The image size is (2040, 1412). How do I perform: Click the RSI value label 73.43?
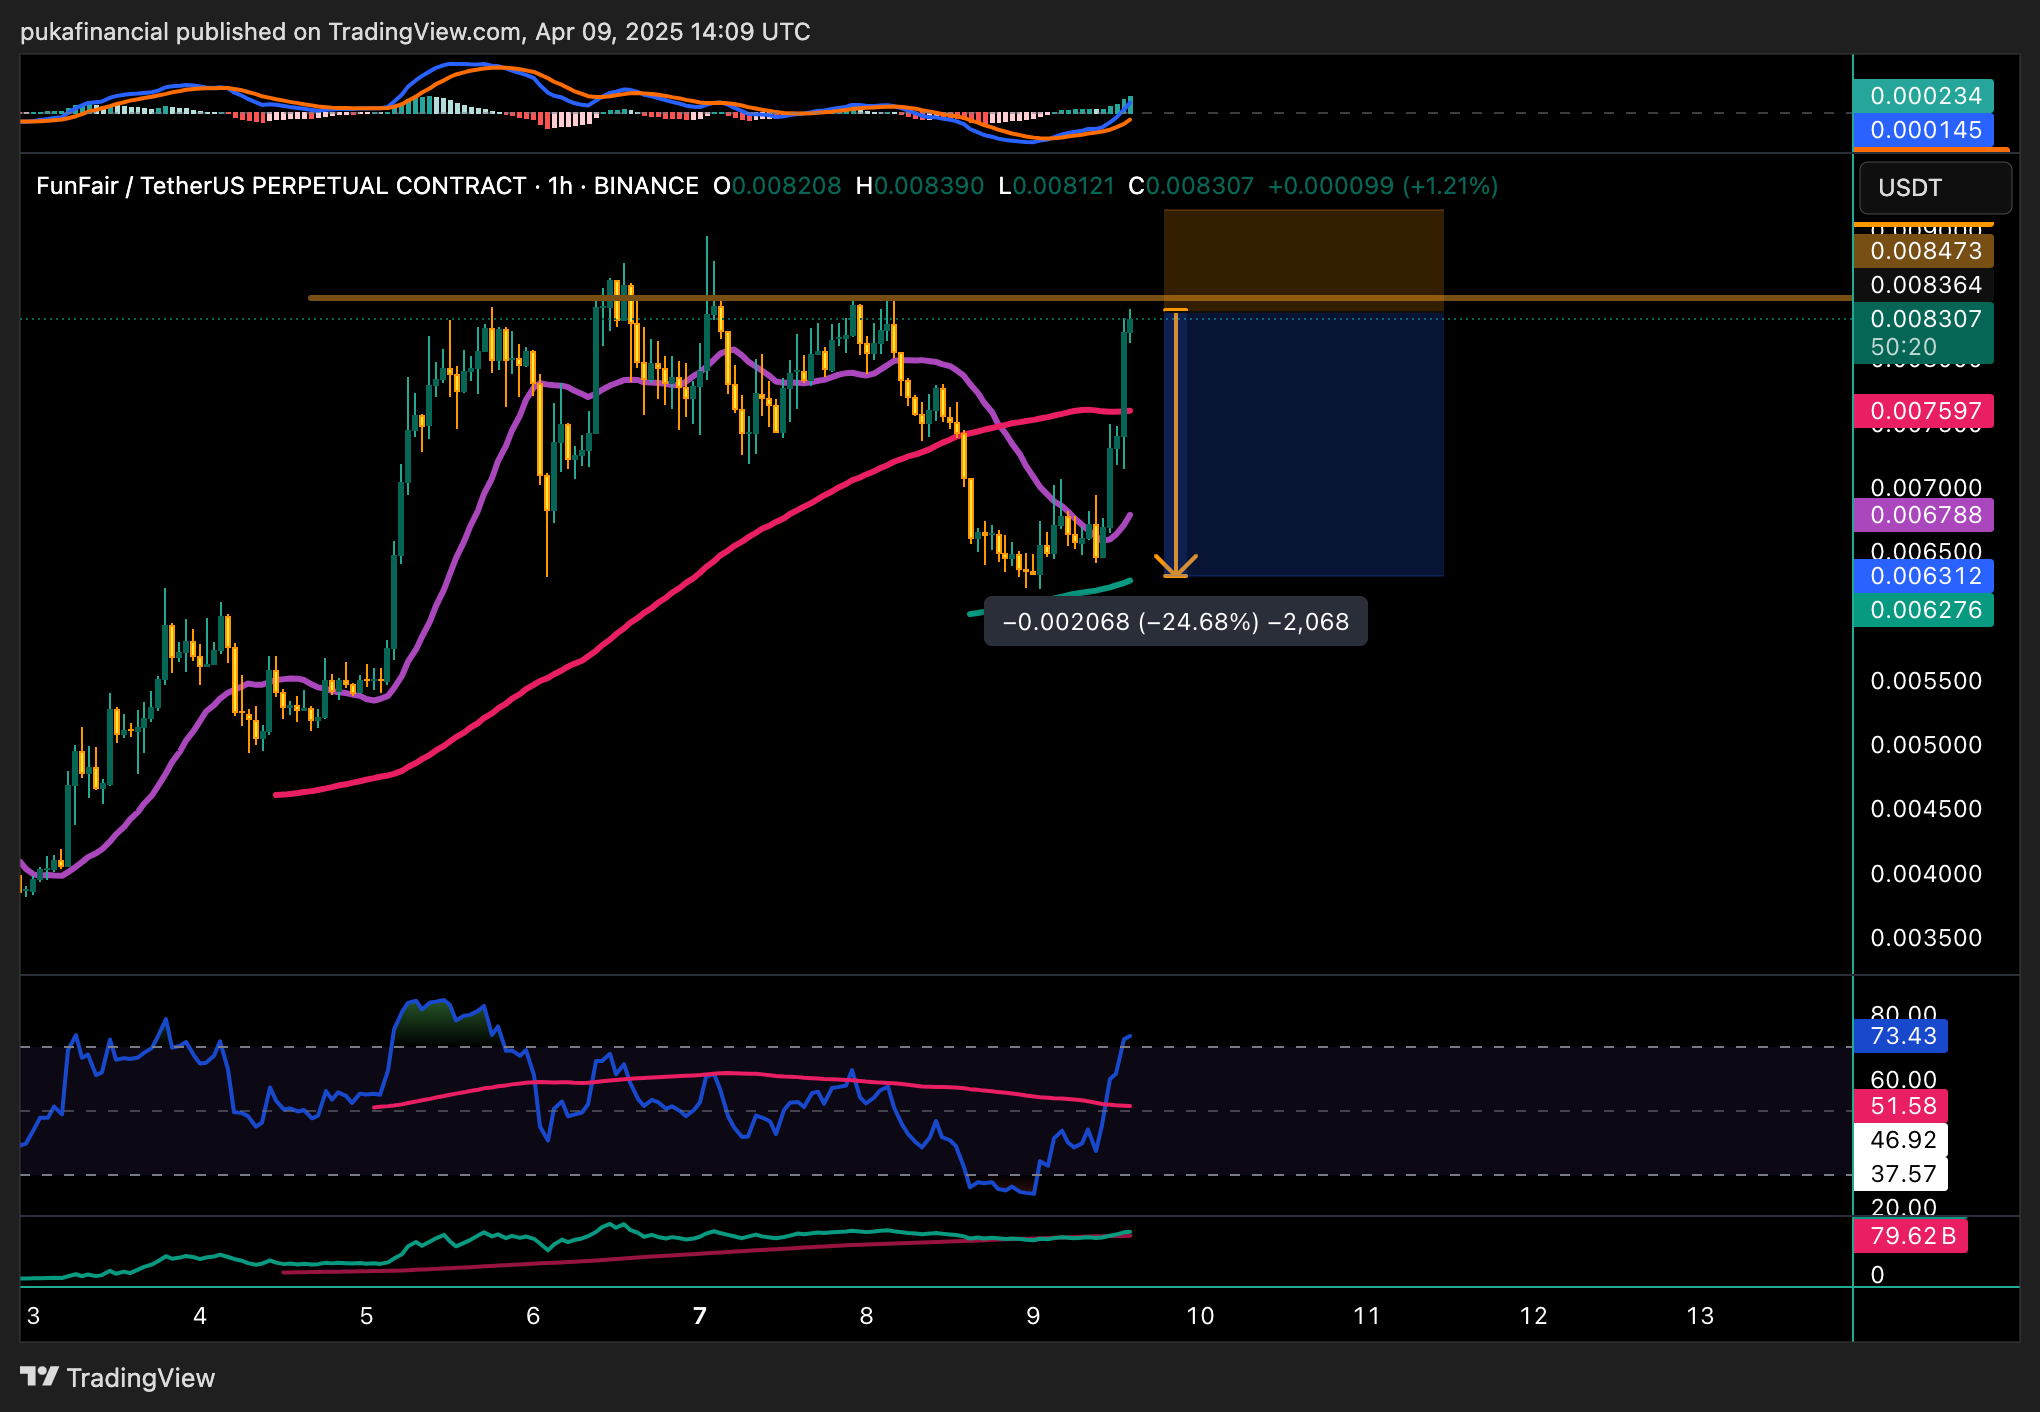pos(1901,1036)
